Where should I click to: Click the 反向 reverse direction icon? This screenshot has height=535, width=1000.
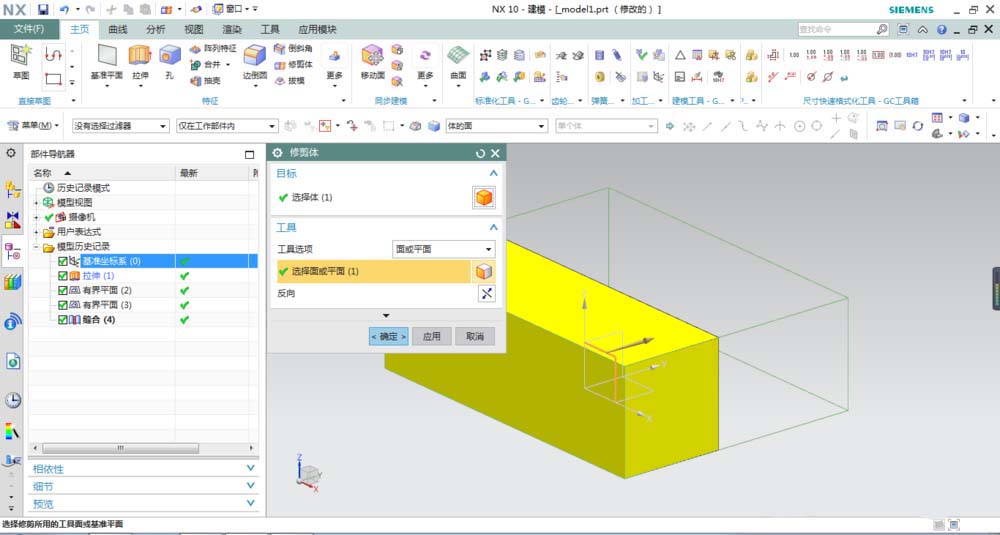(487, 293)
